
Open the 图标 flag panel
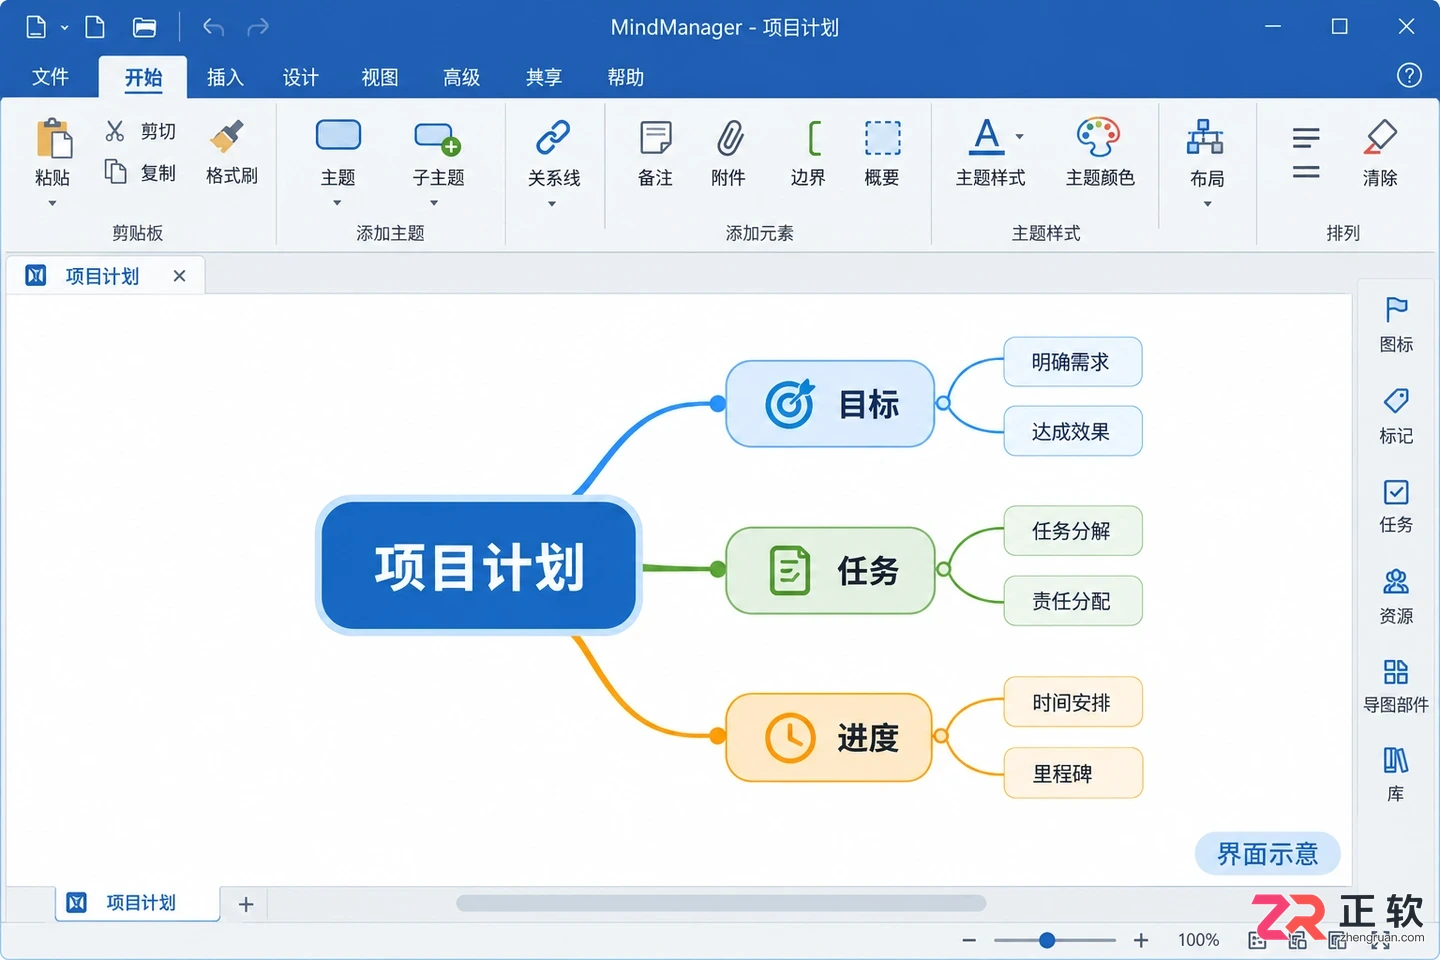pos(1396,309)
